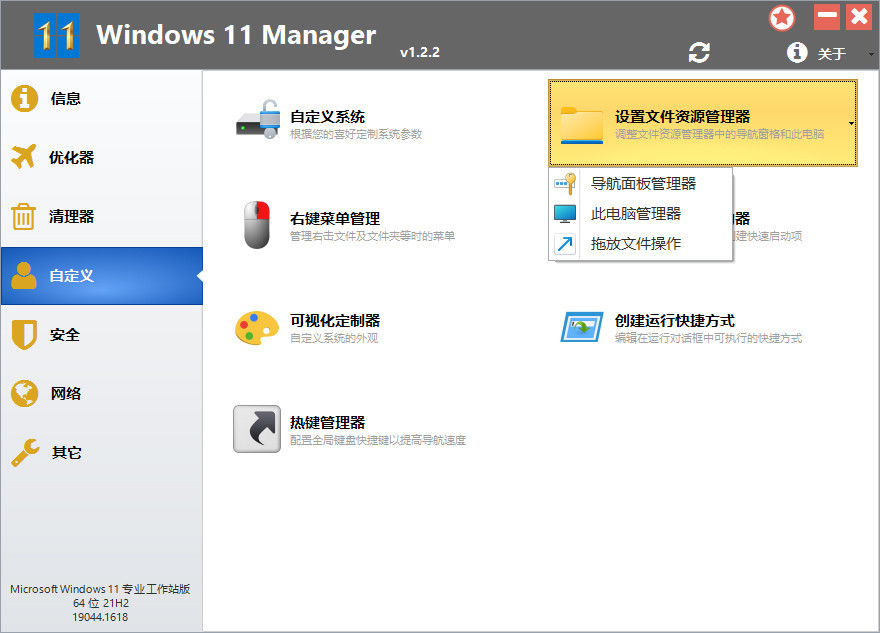Open 右键菜单管理 tool
Viewport: 880px width, 633px height.
335,219
